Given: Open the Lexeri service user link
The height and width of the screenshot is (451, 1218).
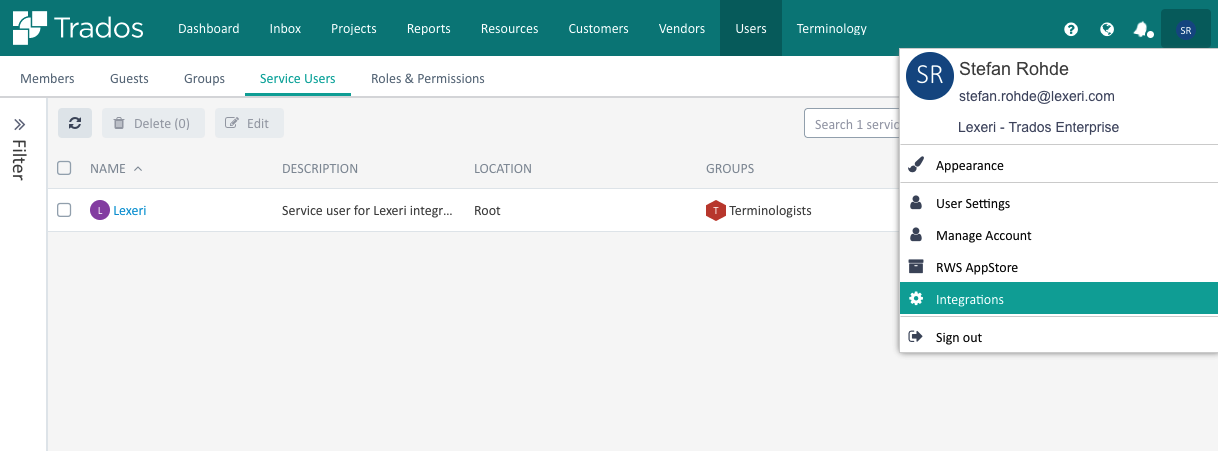Looking at the screenshot, I should [x=130, y=210].
